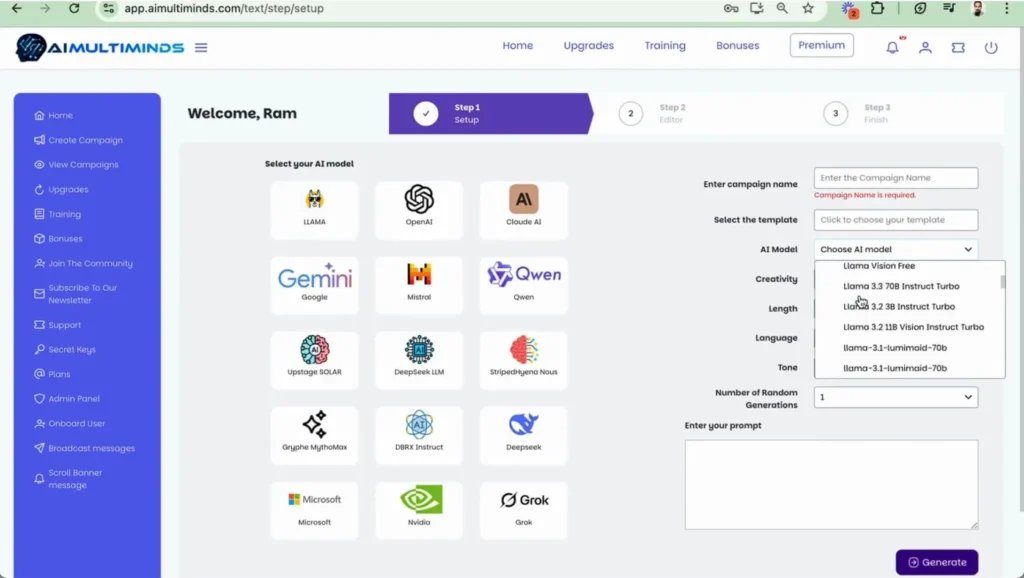
Task: Open Join The Community sidebar link
Action: coord(83,263)
